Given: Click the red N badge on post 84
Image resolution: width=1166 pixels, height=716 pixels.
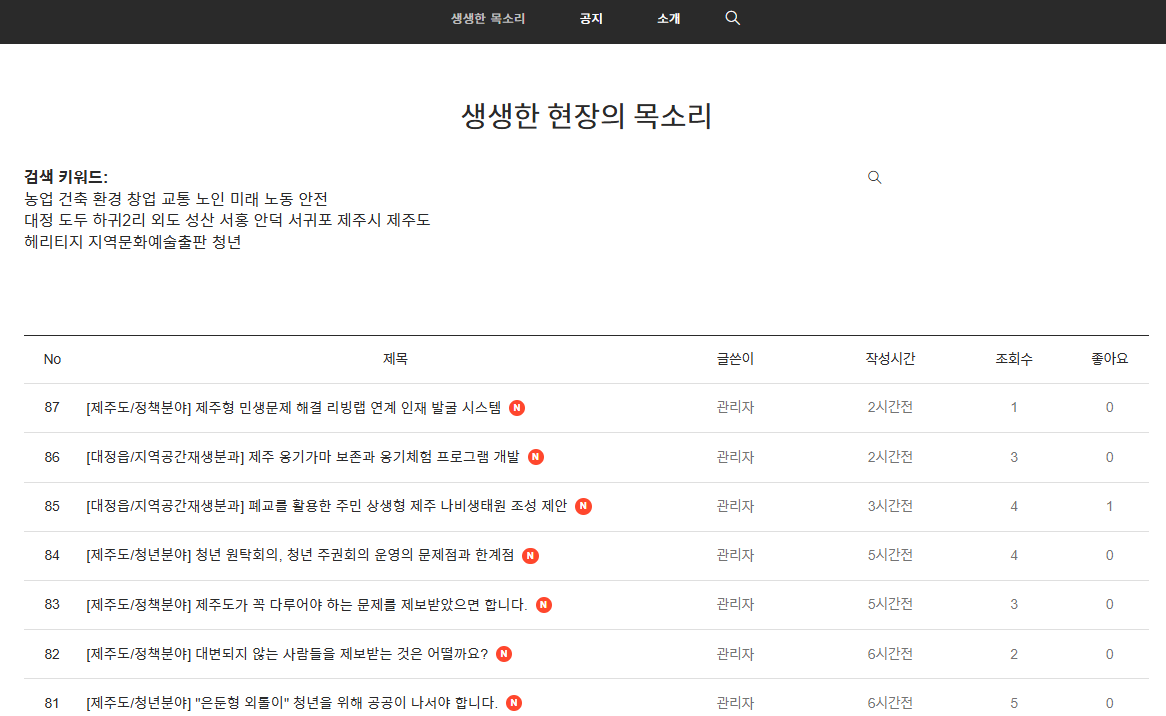Looking at the screenshot, I should pos(530,555).
